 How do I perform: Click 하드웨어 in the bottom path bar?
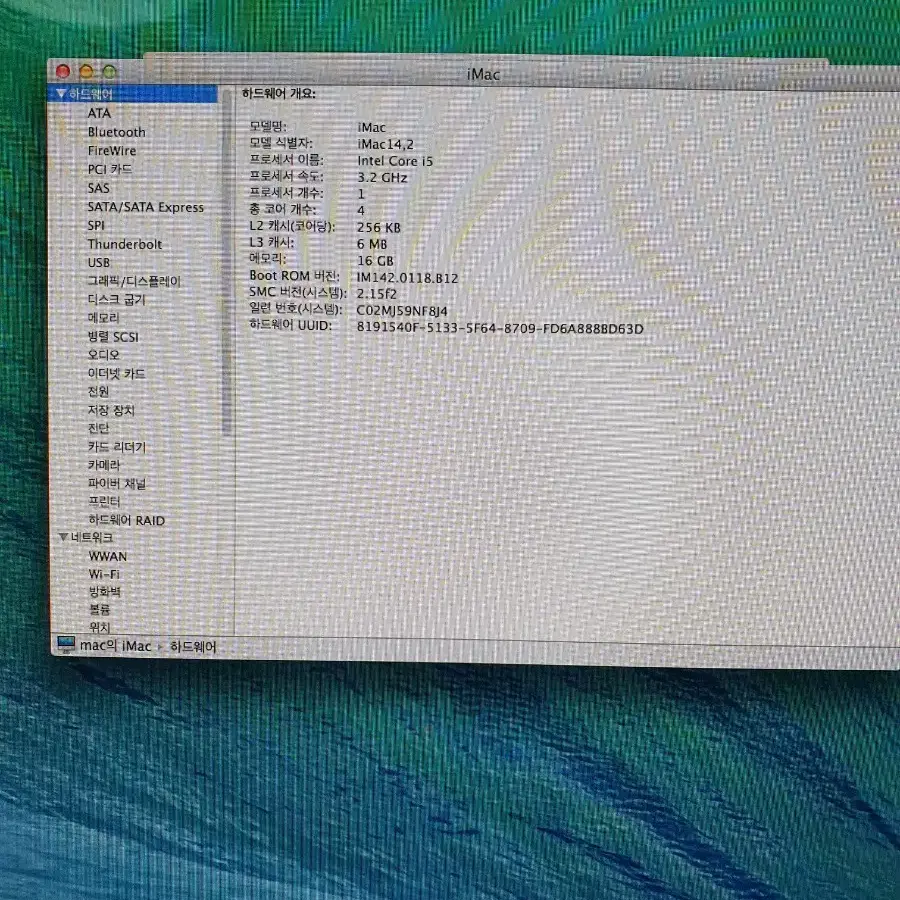(x=193, y=647)
